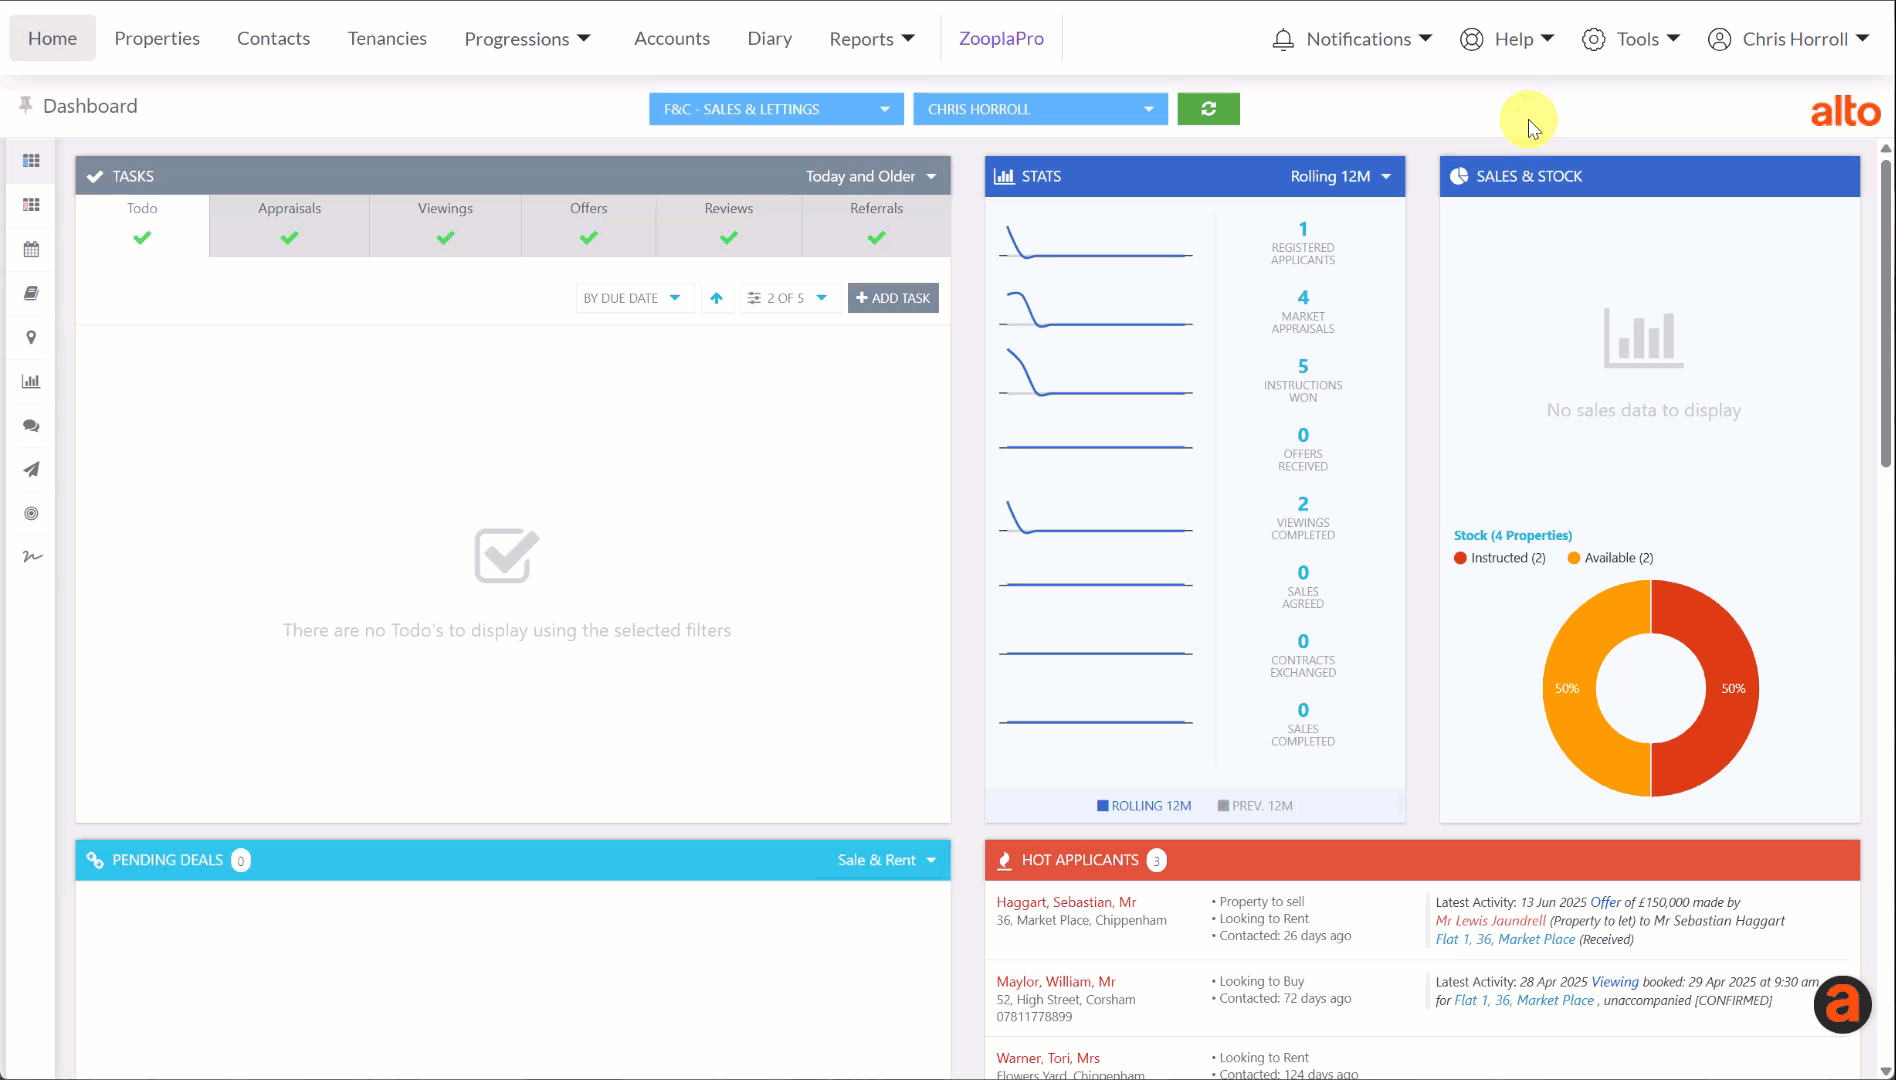This screenshot has width=1896, height=1080.
Task: Click the calendar icon in the left sidebar
Action: point(31,250)
